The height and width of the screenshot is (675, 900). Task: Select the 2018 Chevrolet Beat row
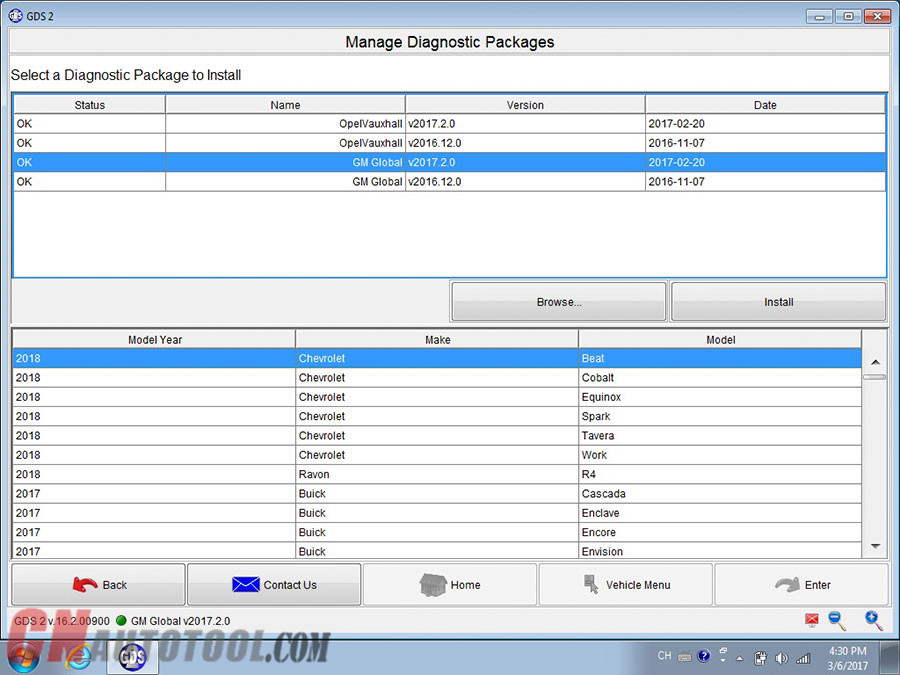pos(437,358)
